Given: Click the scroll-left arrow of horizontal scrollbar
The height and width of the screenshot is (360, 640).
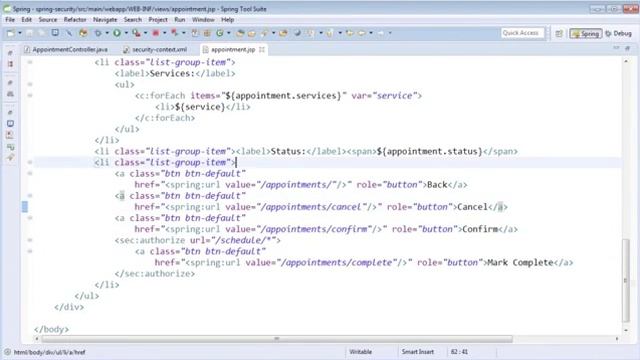Looking at the screenshot, I should [x=37, y=339].
